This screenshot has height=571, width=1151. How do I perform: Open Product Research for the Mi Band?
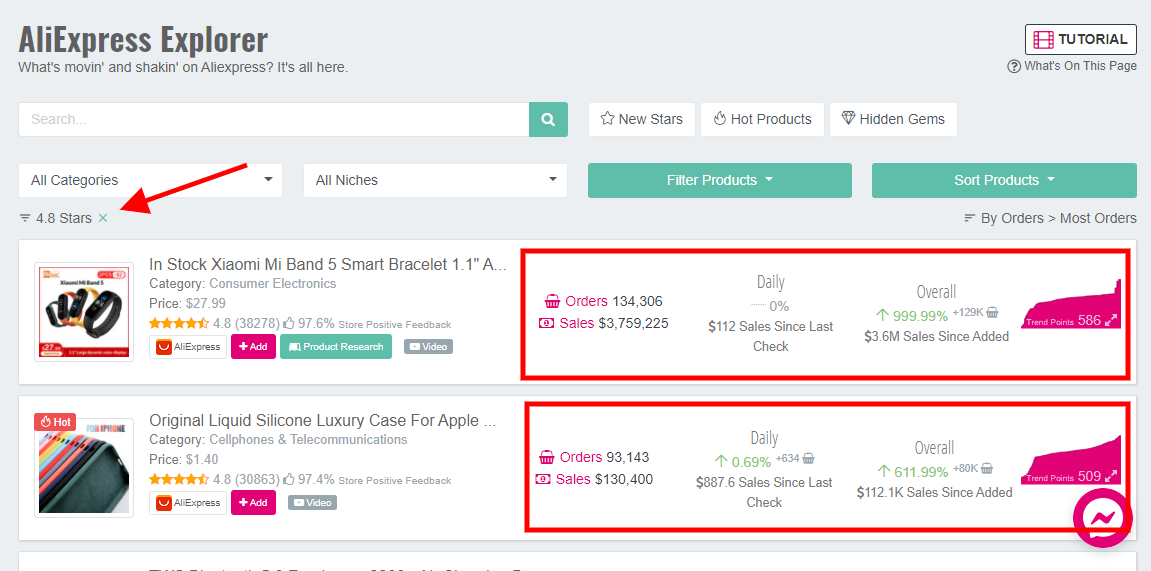[336, 347]
